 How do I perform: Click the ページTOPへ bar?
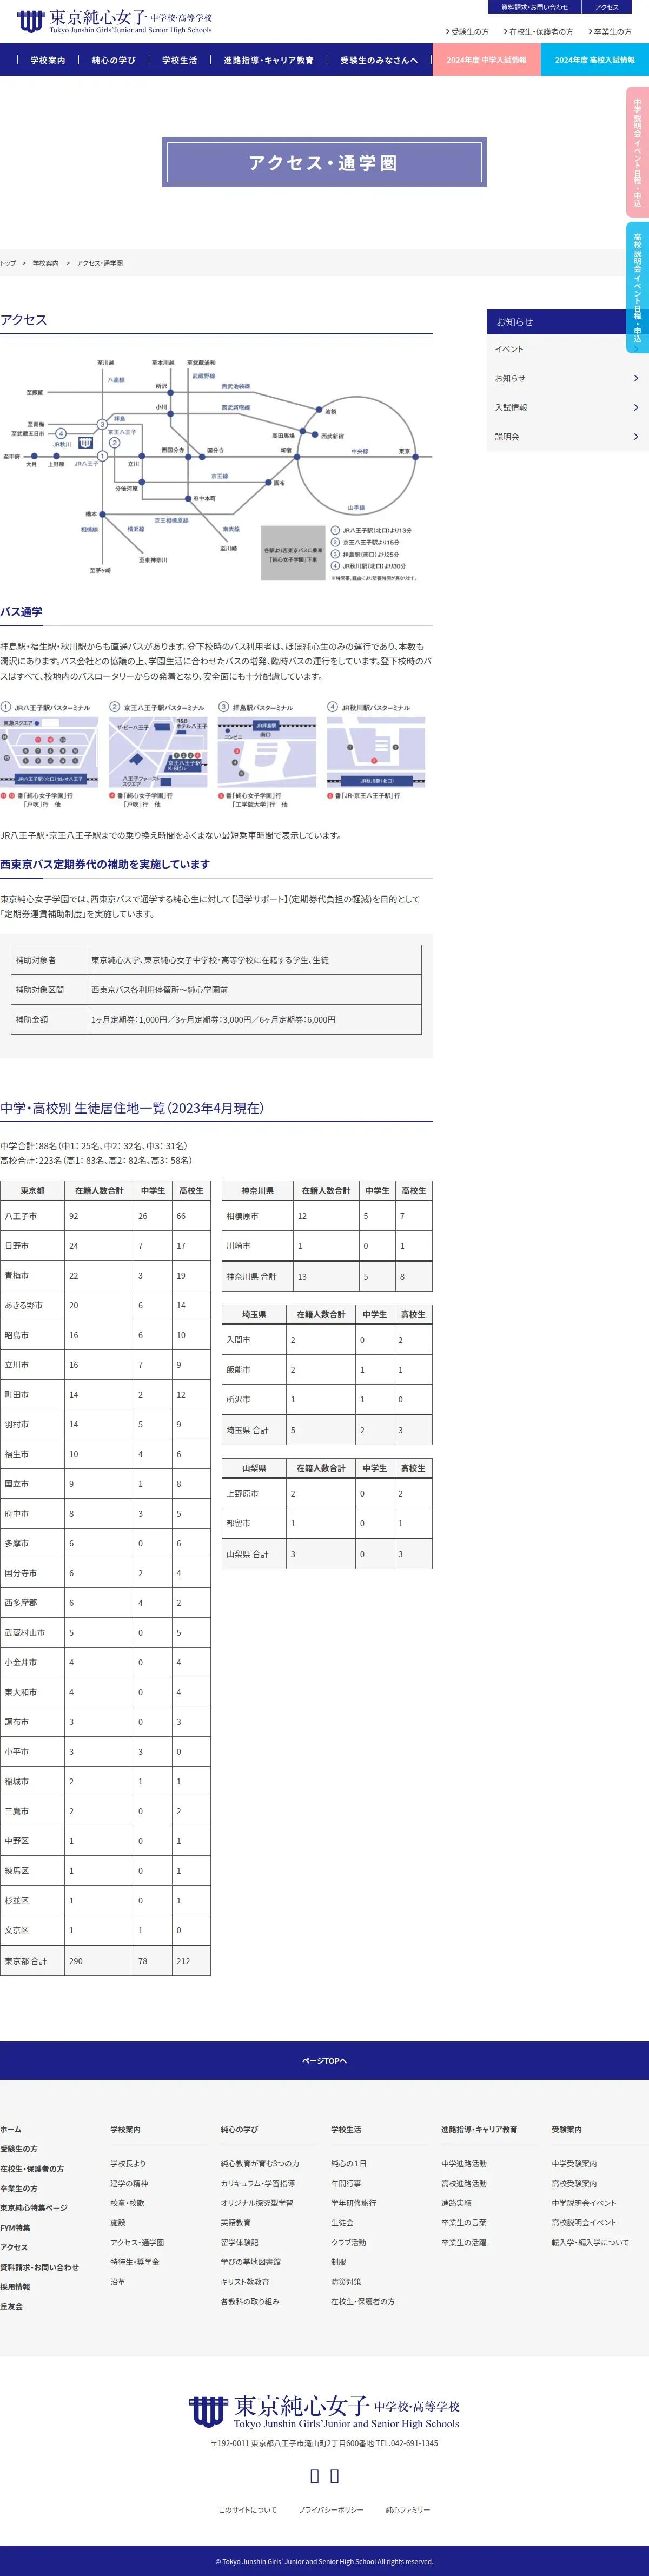coord(324,2060)
